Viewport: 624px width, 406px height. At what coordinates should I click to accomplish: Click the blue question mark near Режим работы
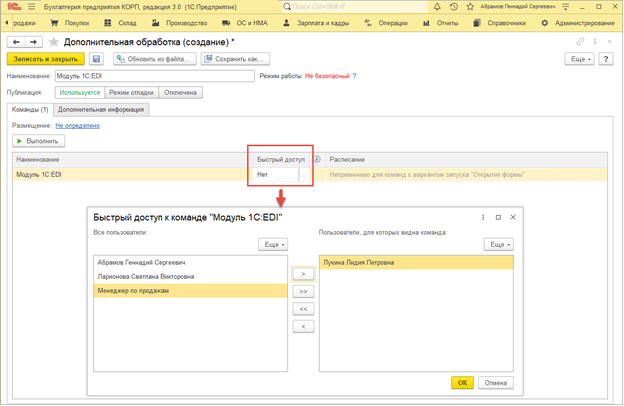[354, 76]
